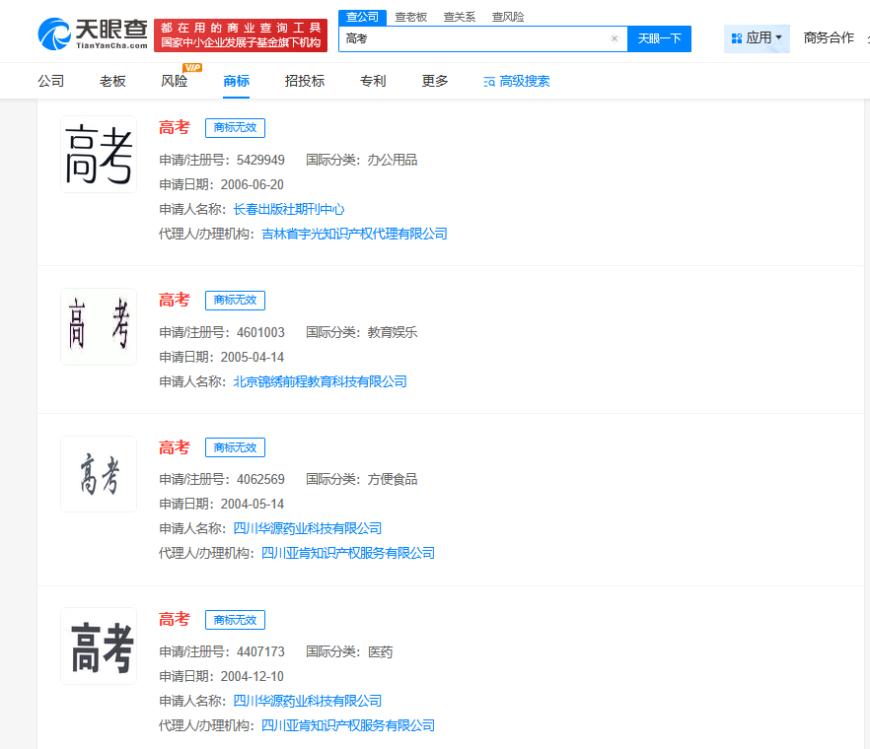
Task: Select the text 国际分类：办公用品
Action: 361,160
